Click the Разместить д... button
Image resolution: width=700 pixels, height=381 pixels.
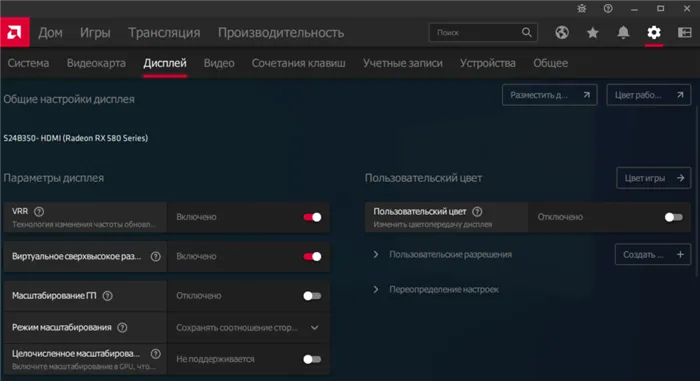(550, 95)
